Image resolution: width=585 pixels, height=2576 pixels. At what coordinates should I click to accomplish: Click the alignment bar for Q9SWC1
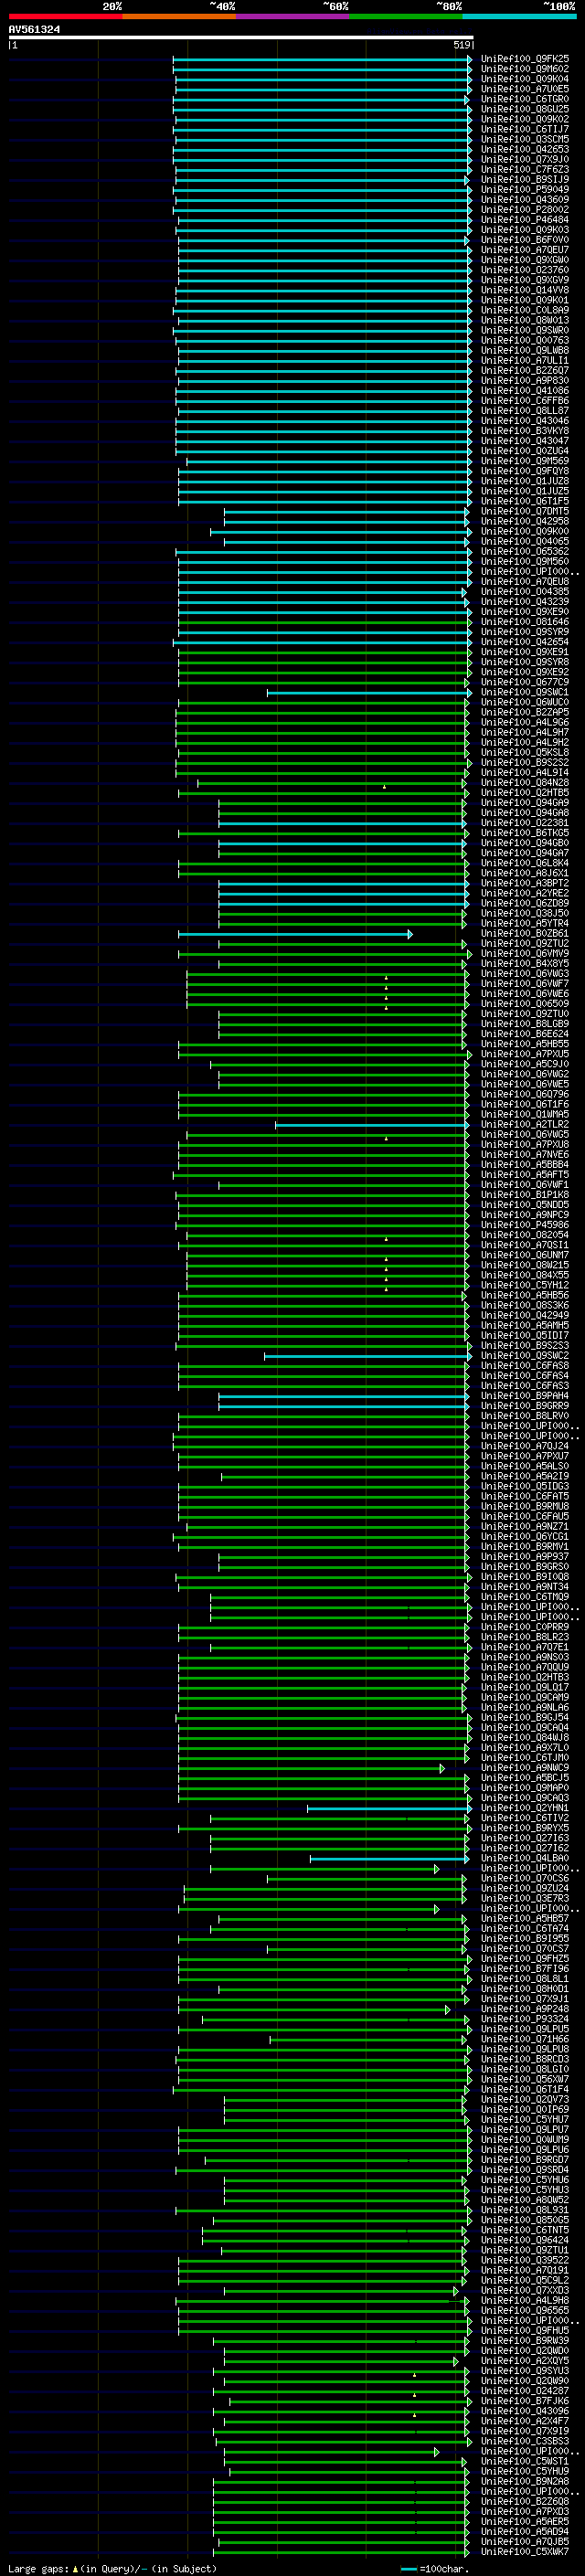coord(370,692)
